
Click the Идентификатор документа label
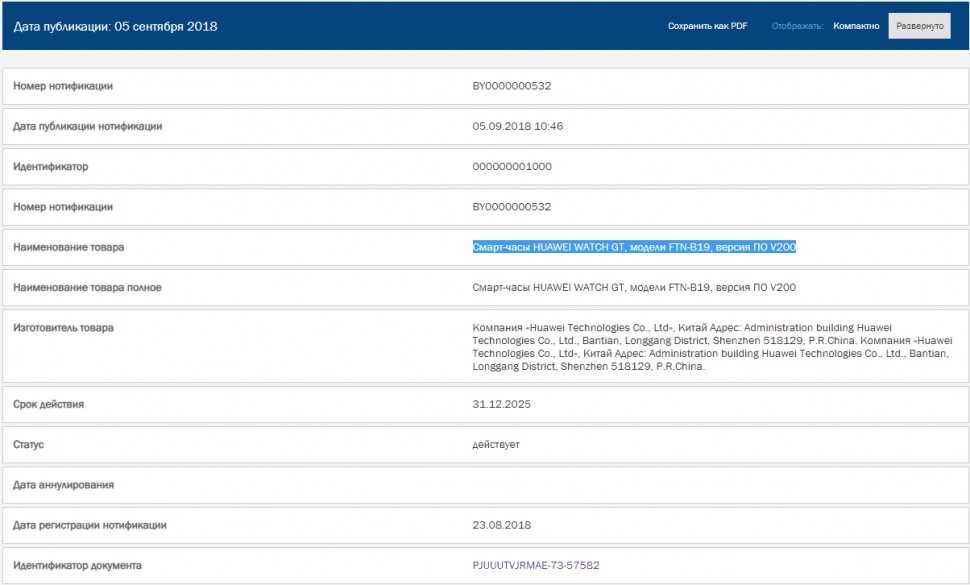[77, 565]
